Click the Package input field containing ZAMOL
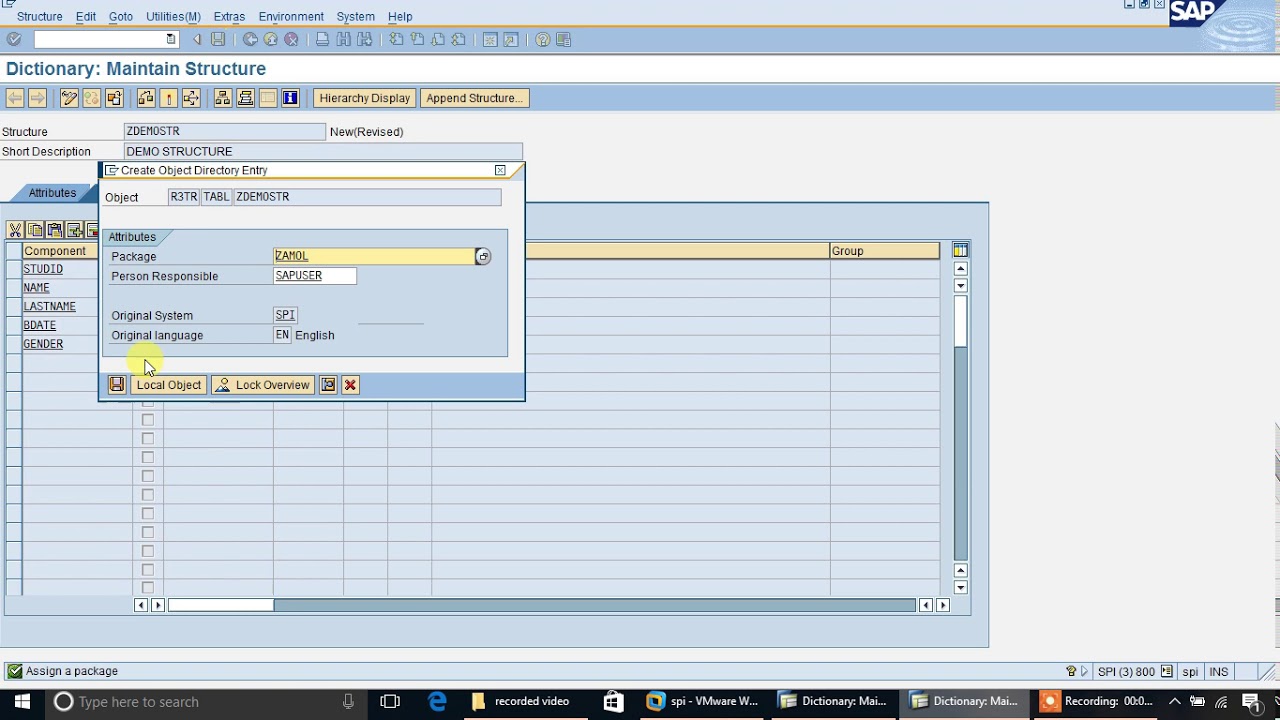1280x720 pixels. tap(374, 256)
